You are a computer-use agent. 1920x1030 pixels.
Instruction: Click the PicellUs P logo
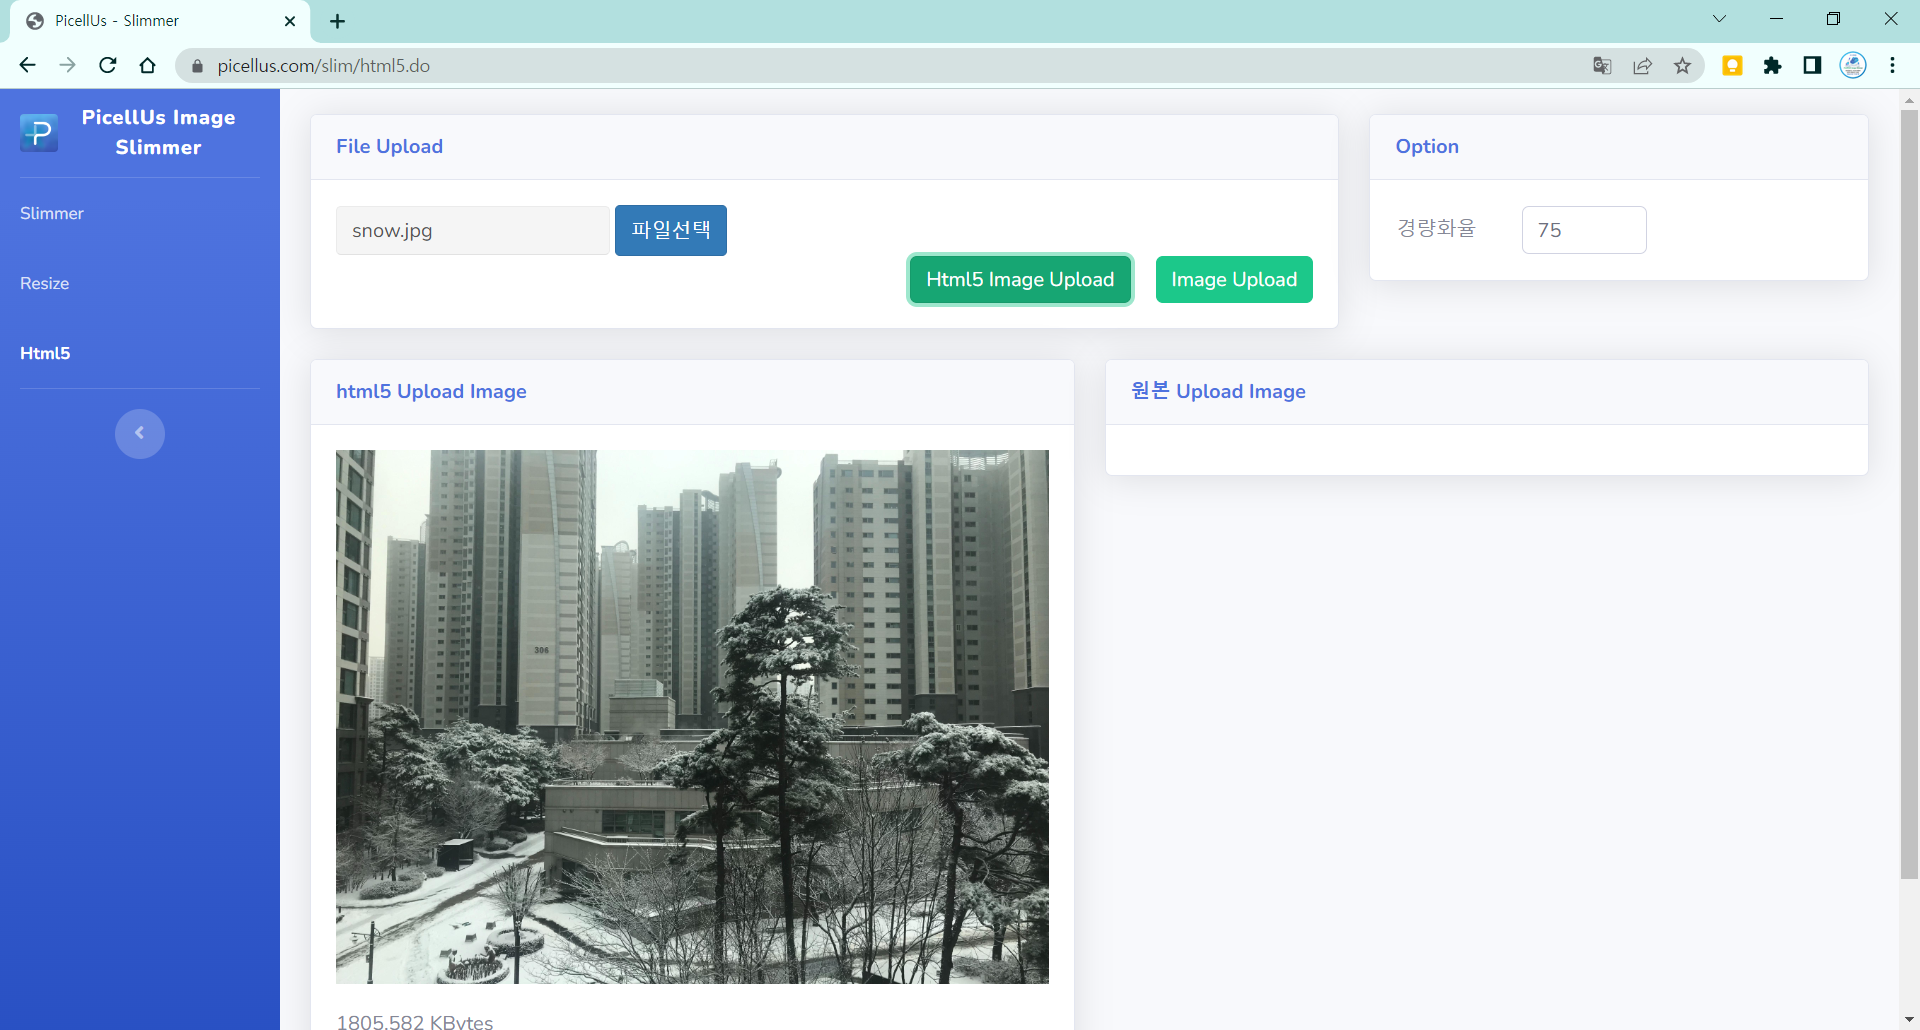point(39,132)
